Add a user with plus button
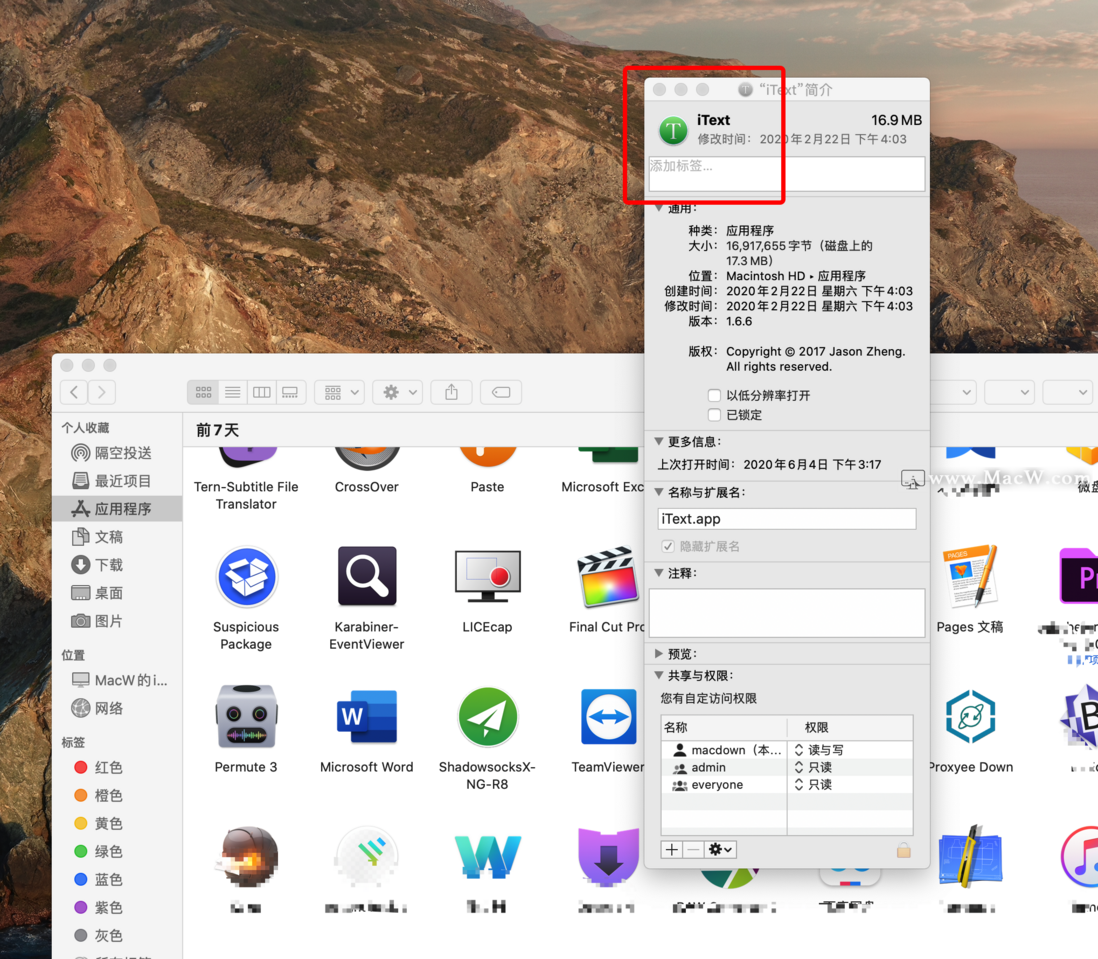The height and width of the screenshot is (959, 1098). [672, 850]
